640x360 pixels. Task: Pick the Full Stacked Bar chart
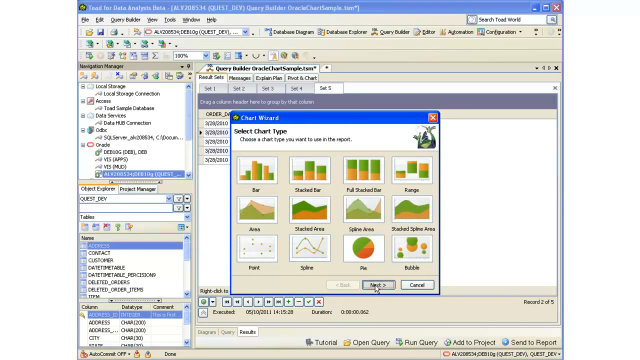pyautogui.click(x=363, y=170)
